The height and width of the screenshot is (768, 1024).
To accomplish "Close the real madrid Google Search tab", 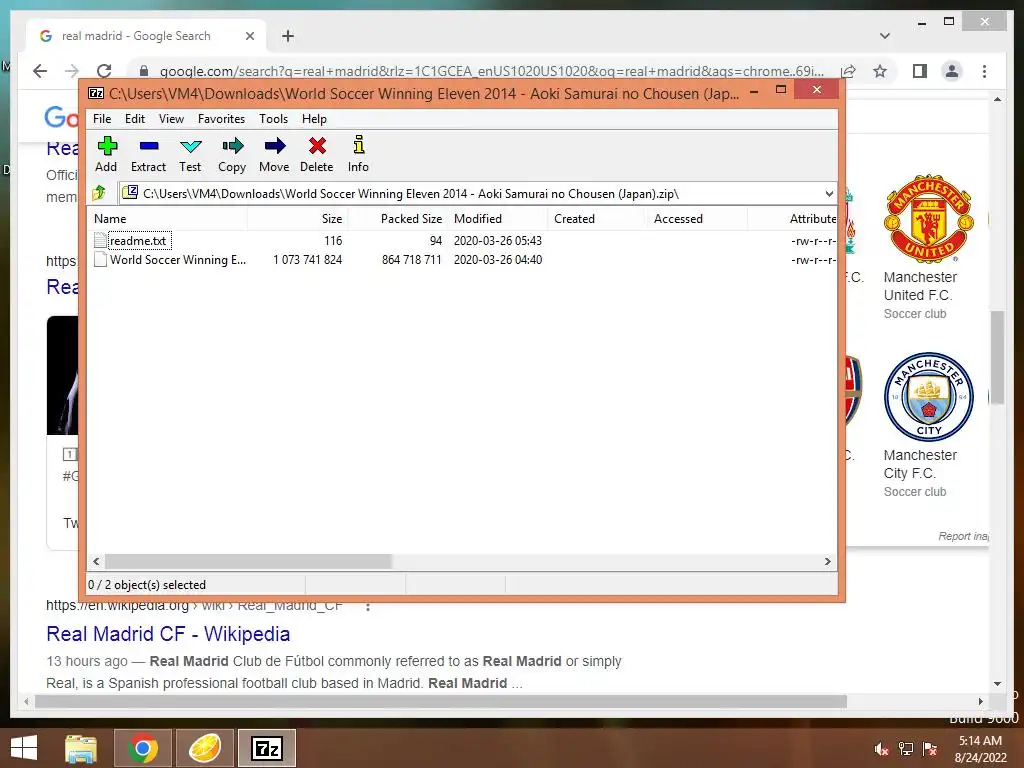I will [249, 36].
